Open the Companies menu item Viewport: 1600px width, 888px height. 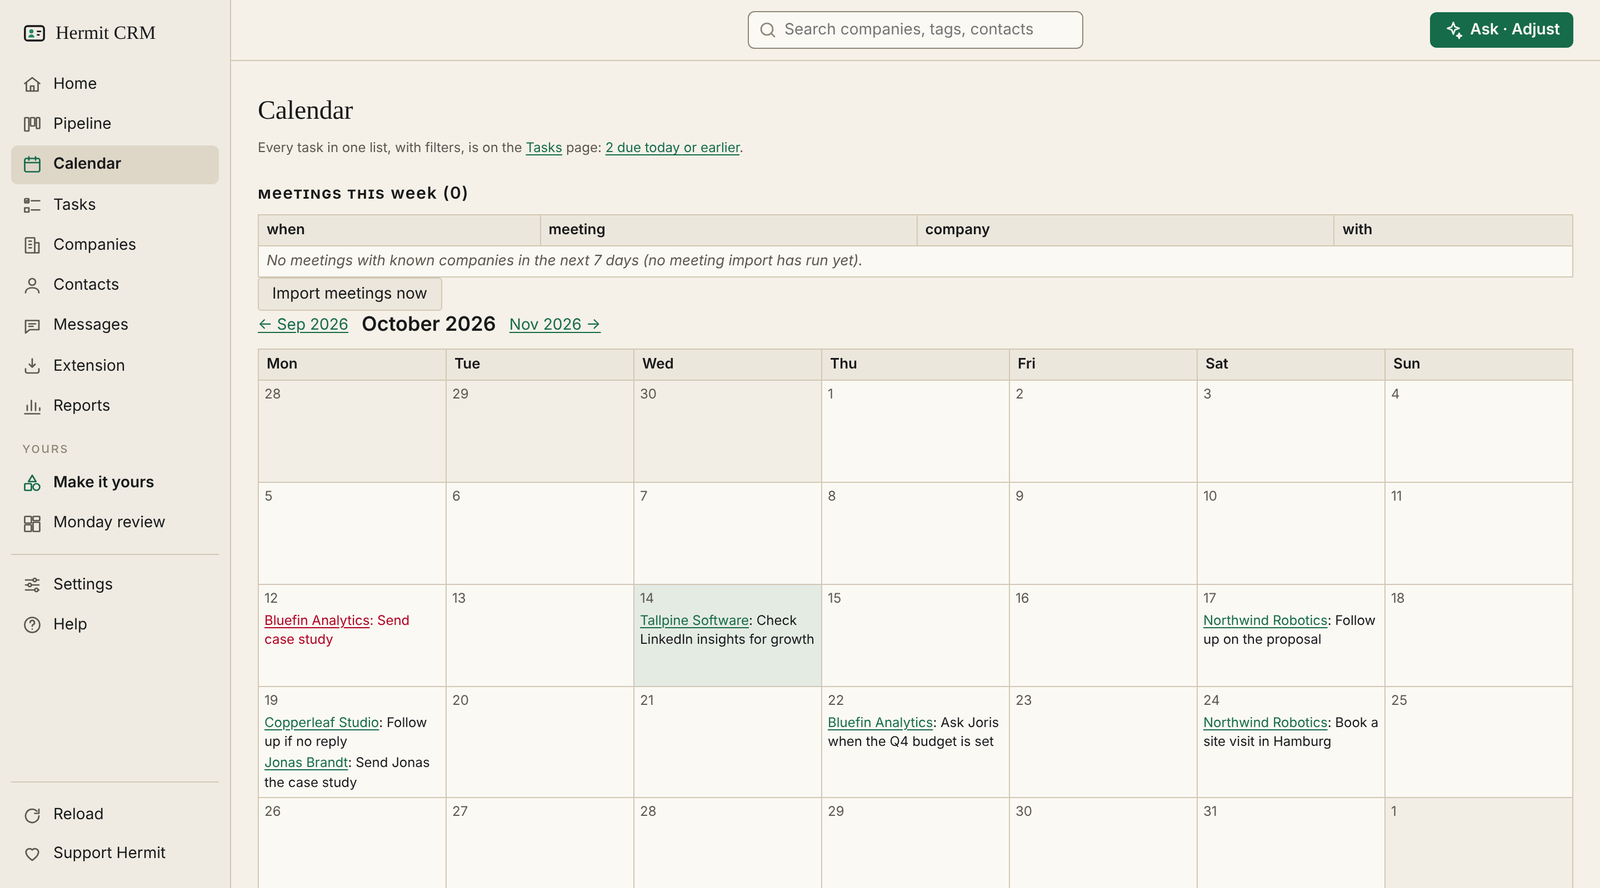(x=115, y=245)
